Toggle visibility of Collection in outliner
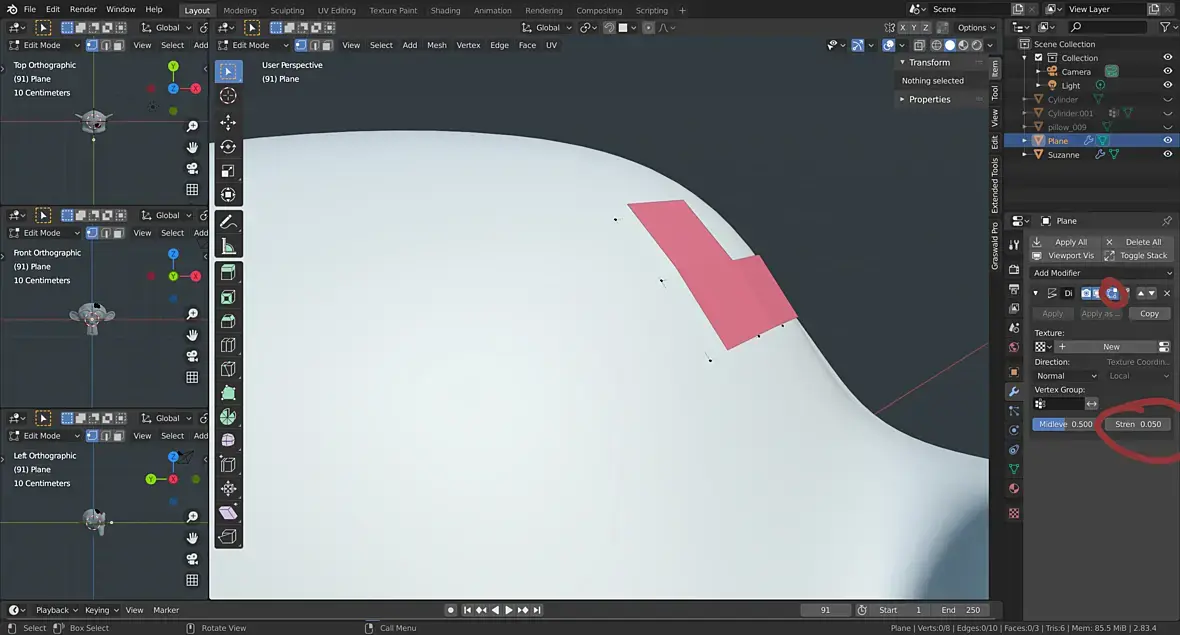 [1167, 58]
